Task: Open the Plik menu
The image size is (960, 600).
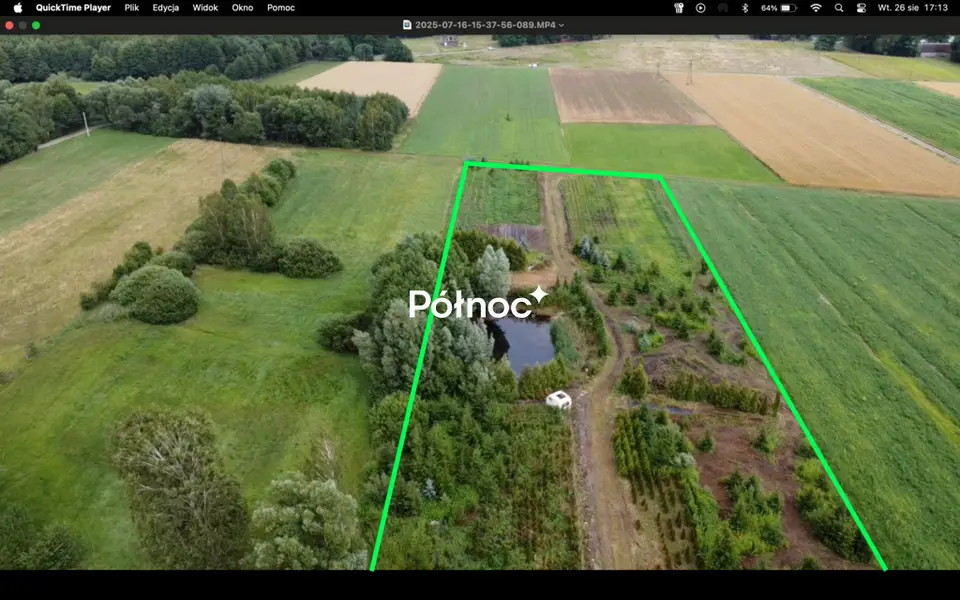Action: (x=132, y=8)
